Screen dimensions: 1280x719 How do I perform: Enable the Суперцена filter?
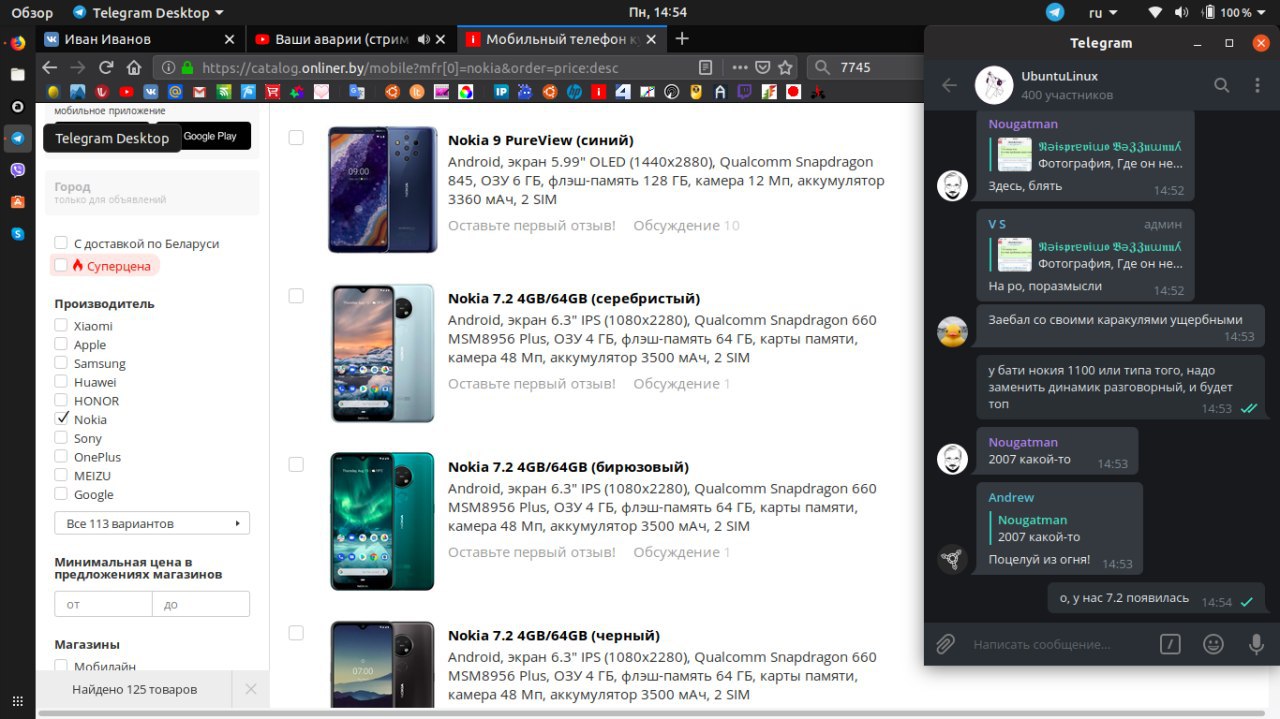click(x=61, y=266)
